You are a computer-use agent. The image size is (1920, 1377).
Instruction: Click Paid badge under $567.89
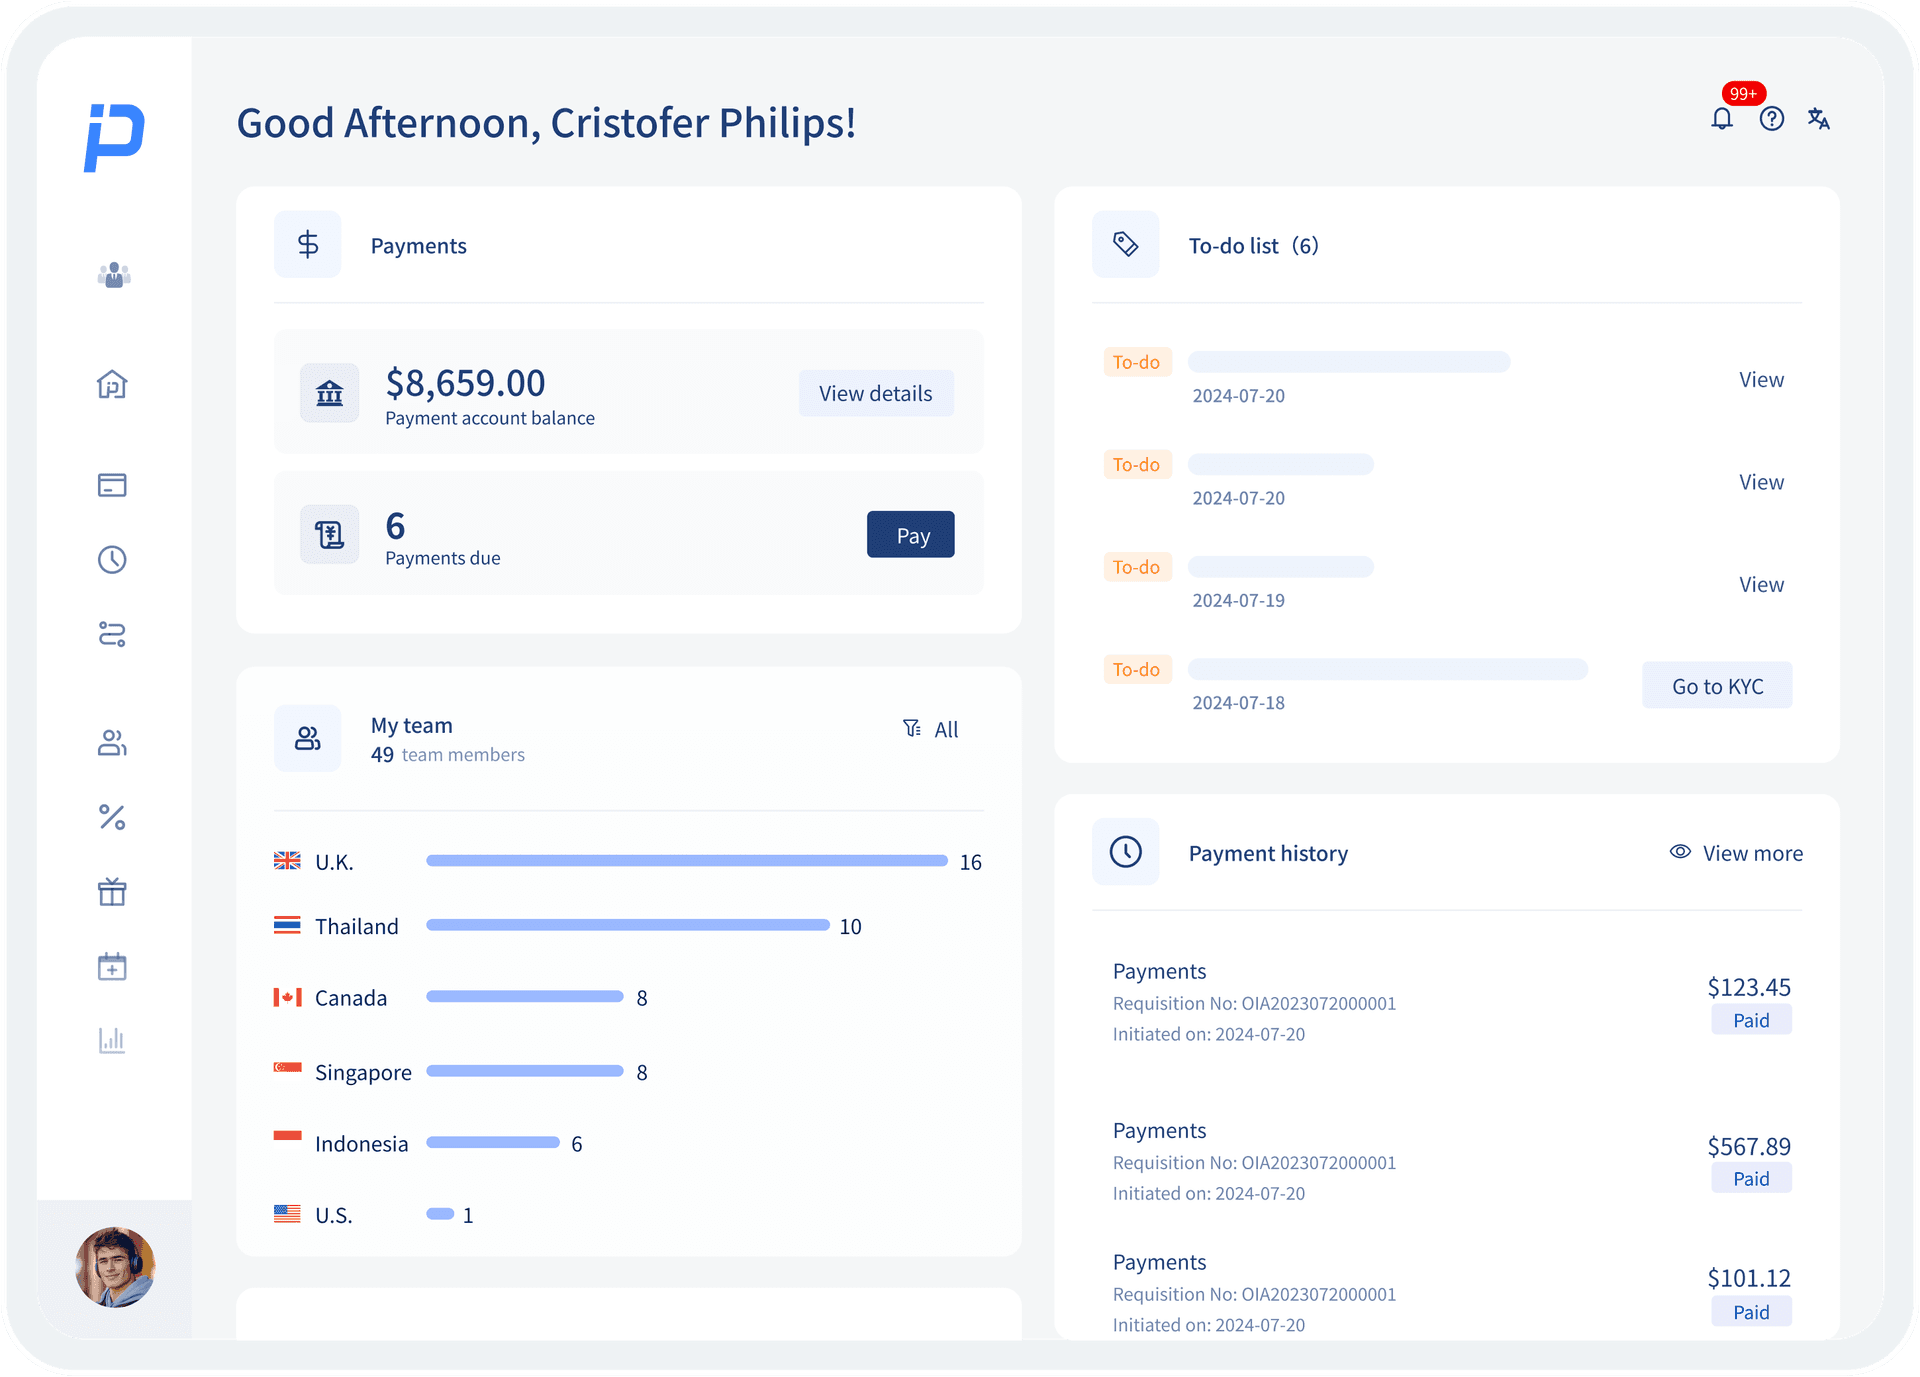[1751, 1179]
